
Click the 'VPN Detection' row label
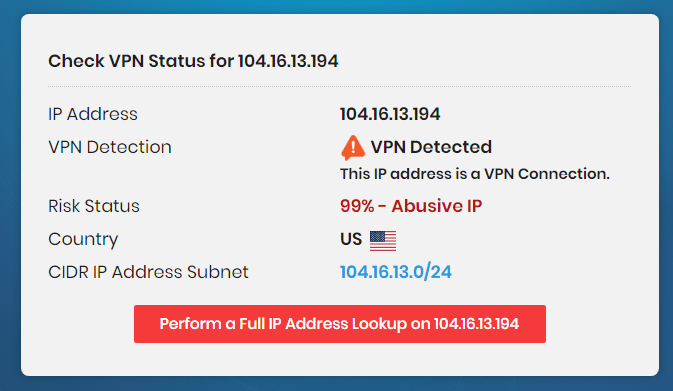(110, 147)
